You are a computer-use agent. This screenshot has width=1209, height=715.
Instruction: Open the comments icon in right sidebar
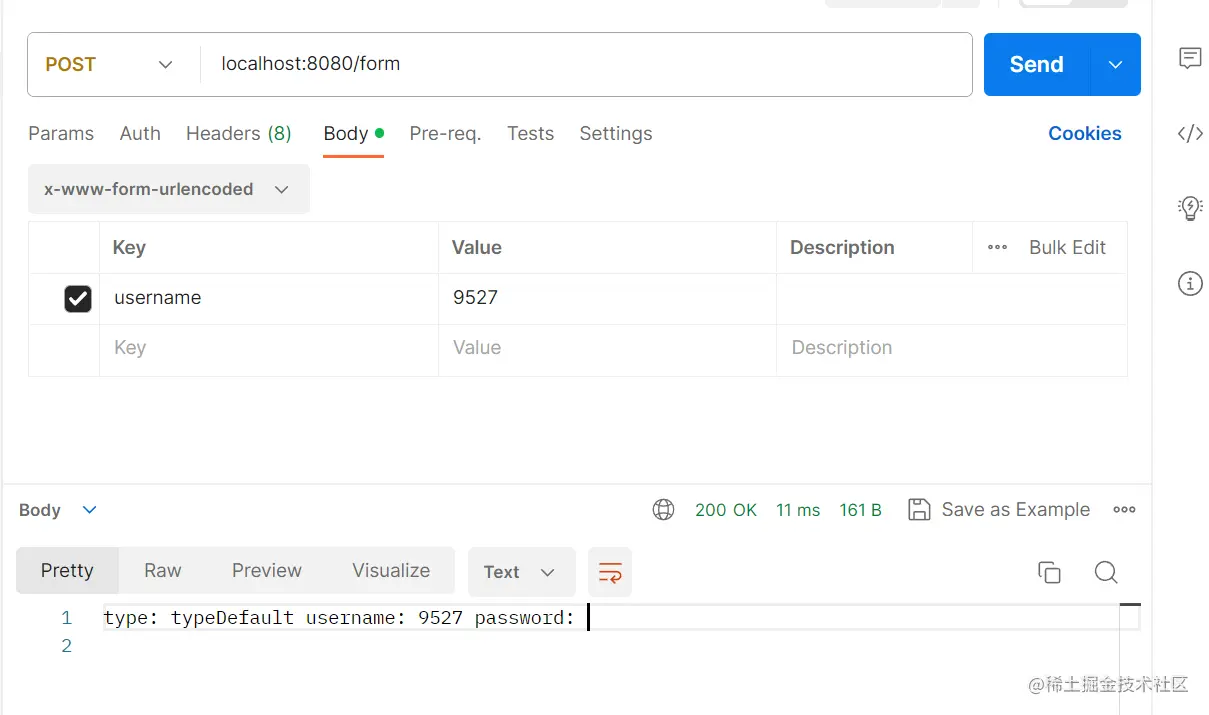1189,58
